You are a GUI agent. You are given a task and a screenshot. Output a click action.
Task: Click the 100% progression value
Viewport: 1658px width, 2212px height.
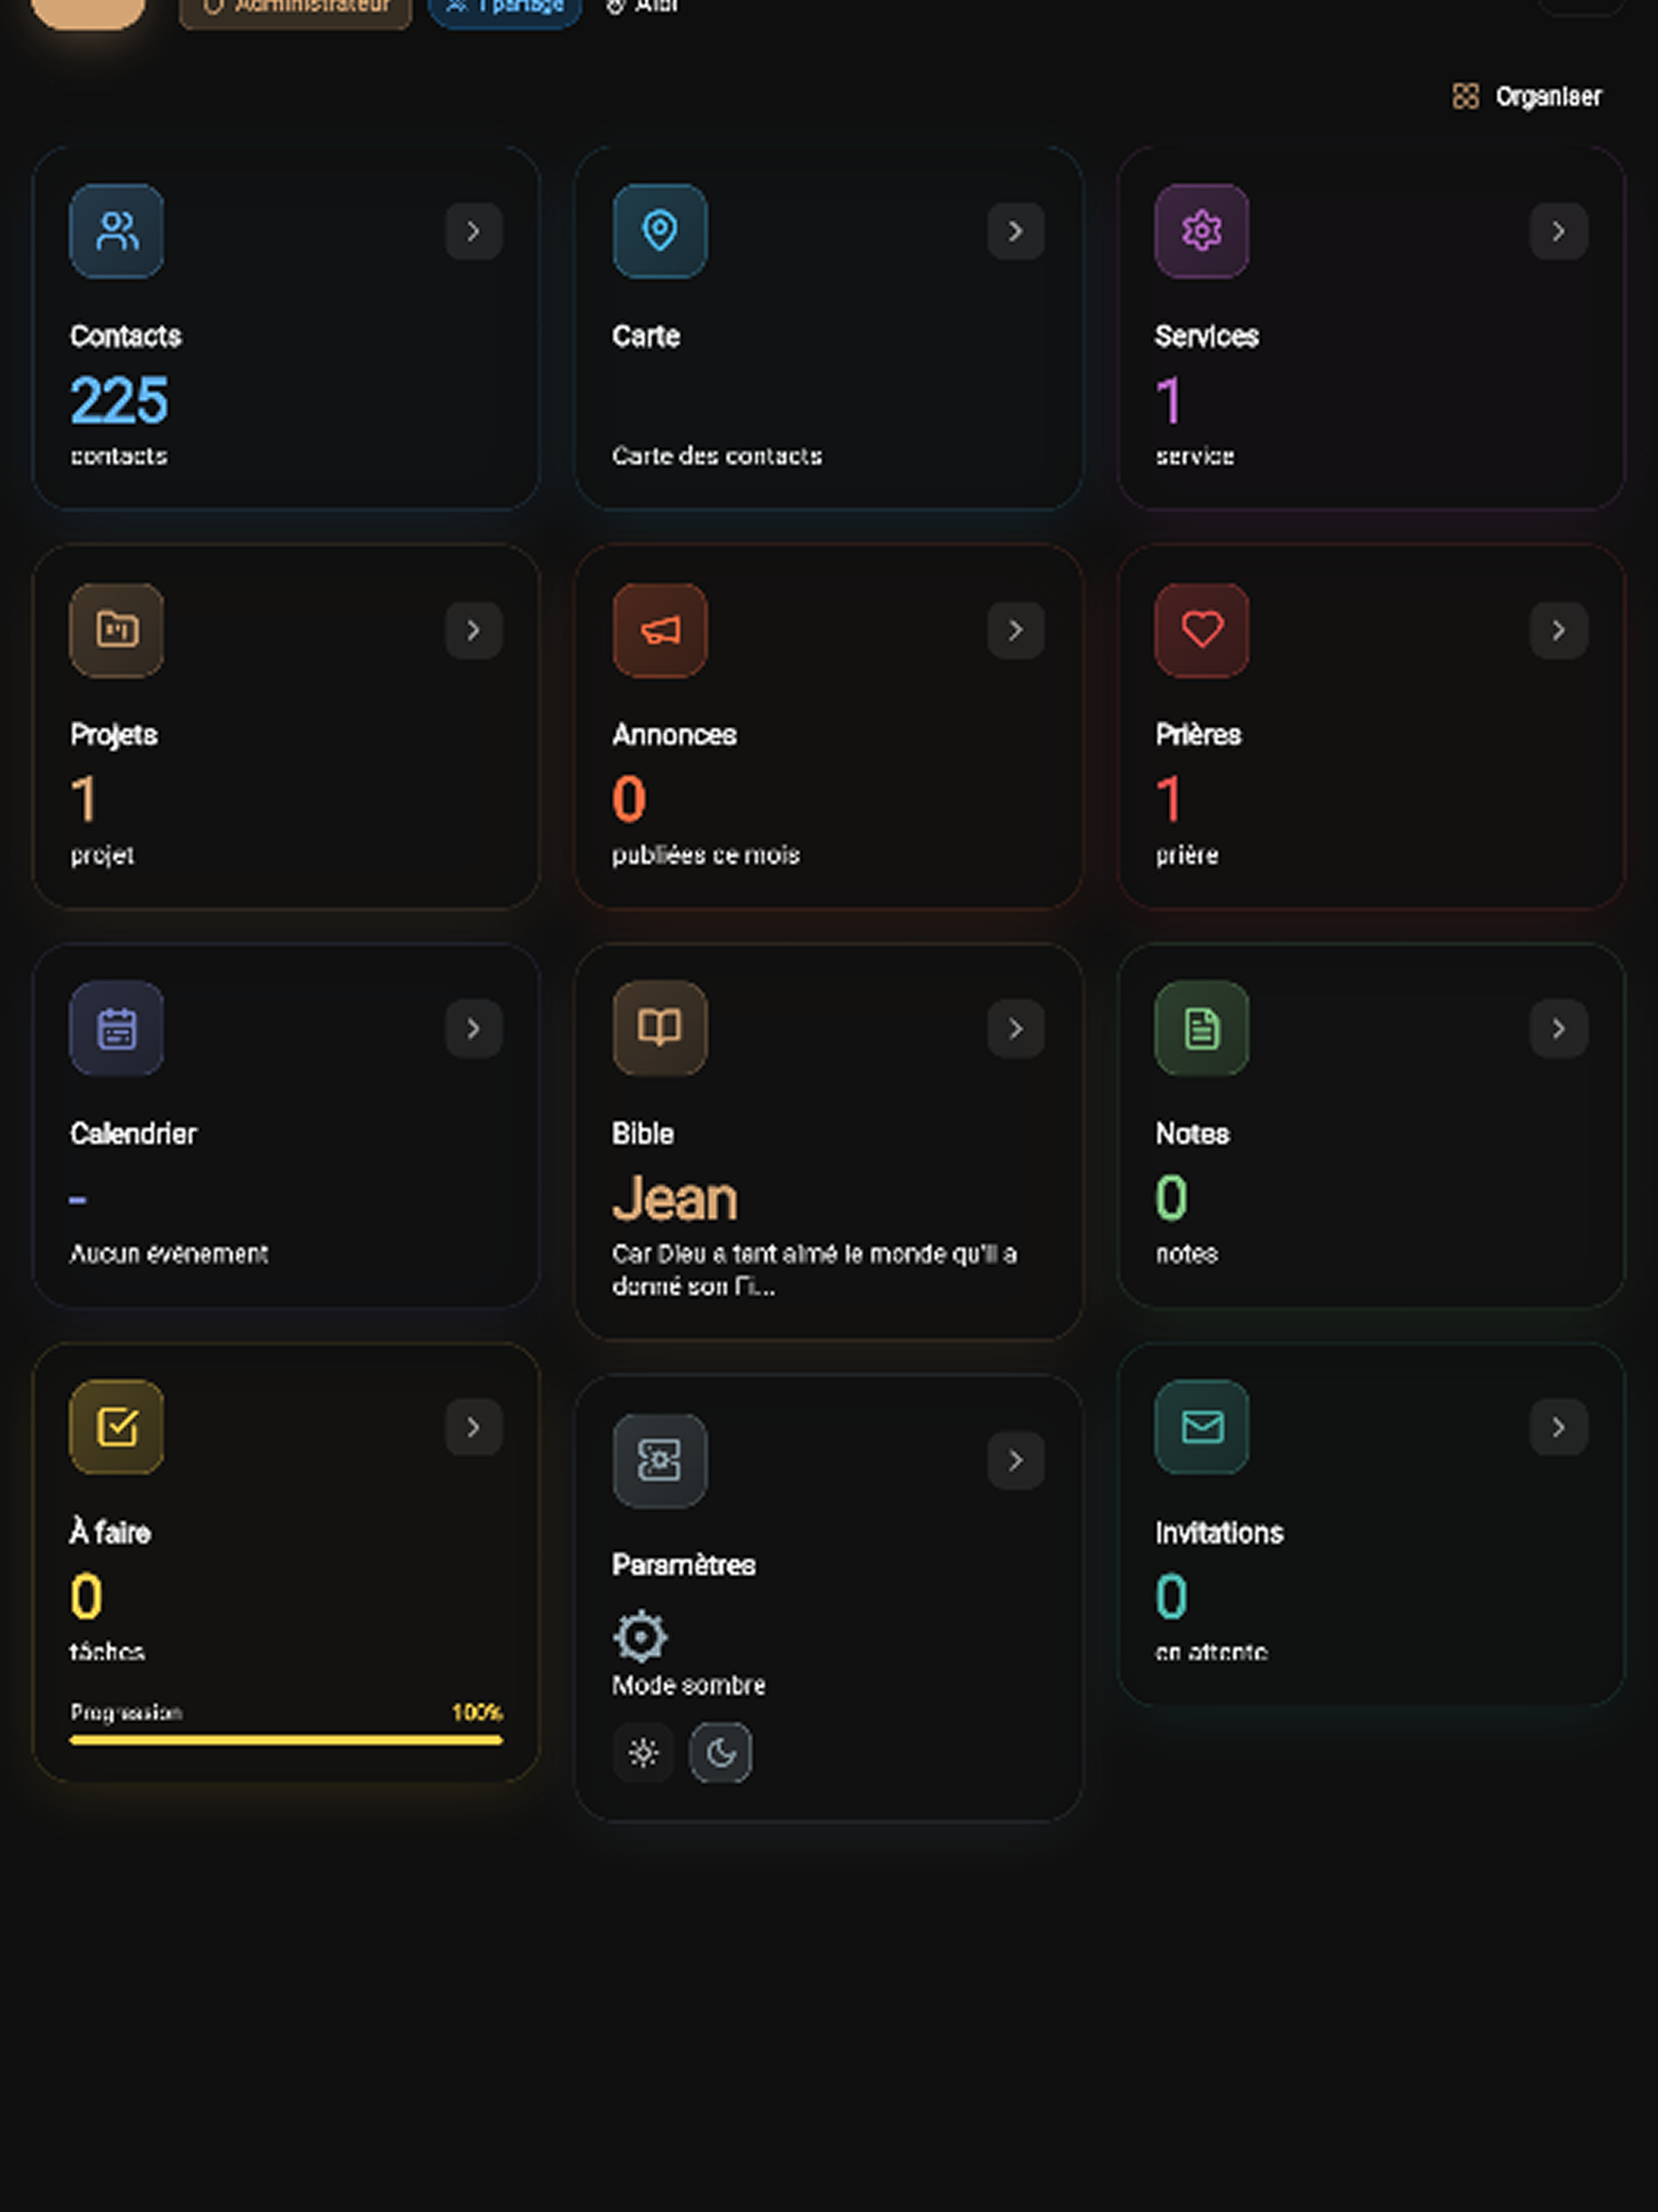pyautogui.click(x=477, y=1712)
